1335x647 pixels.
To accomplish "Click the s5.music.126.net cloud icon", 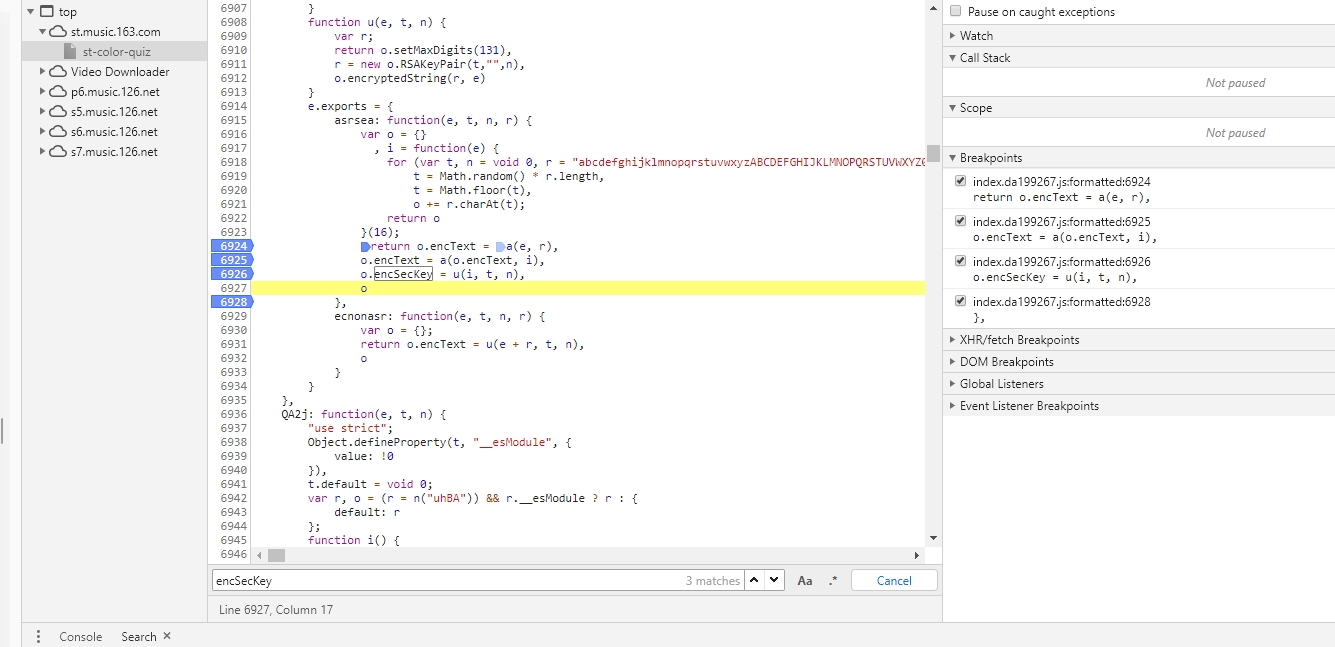I will [58, 112].
